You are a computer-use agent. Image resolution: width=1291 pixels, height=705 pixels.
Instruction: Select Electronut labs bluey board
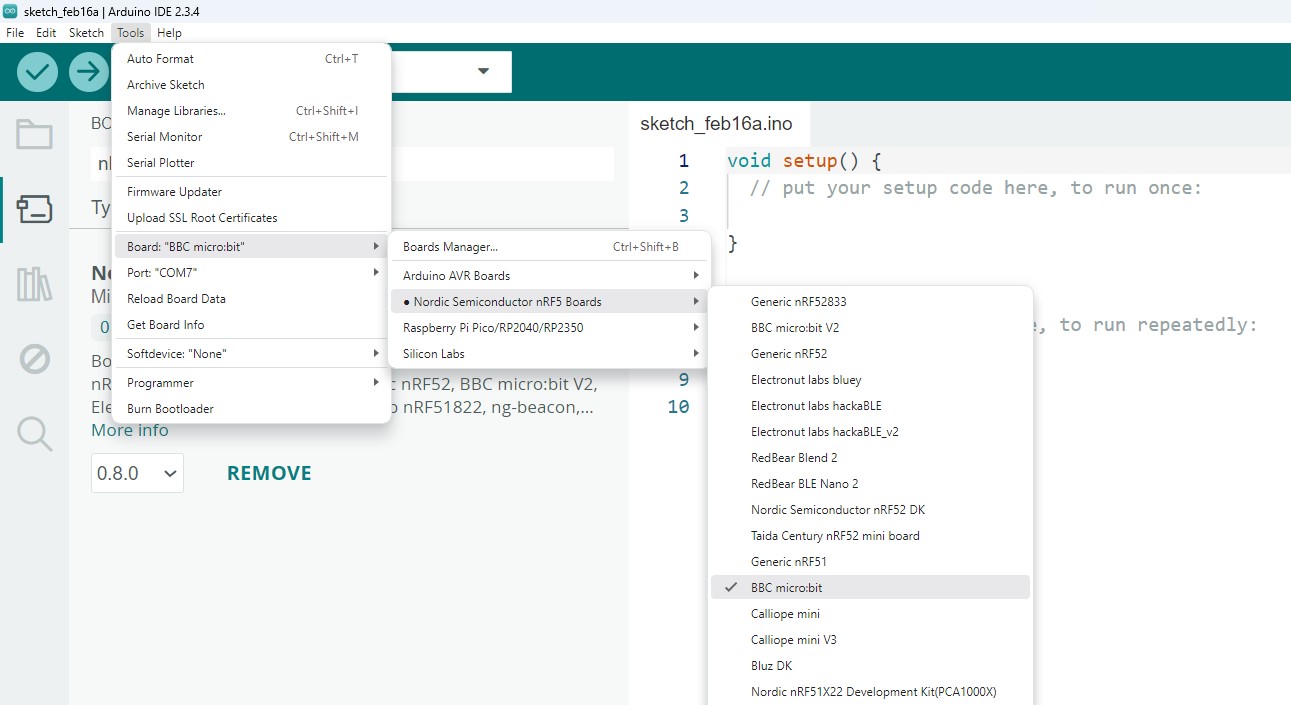(870, 379)
